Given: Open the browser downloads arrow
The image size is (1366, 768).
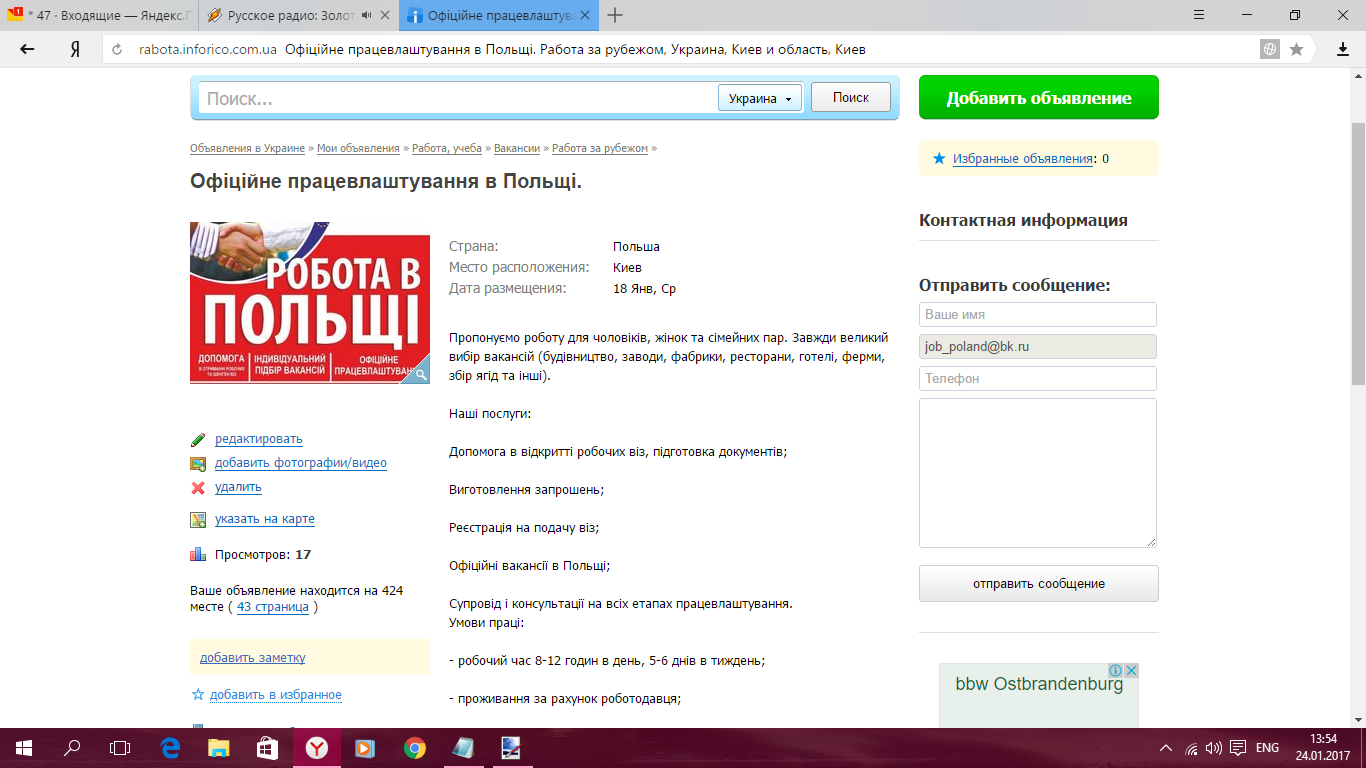Looking at the screenshot, I should point(1343,49).
